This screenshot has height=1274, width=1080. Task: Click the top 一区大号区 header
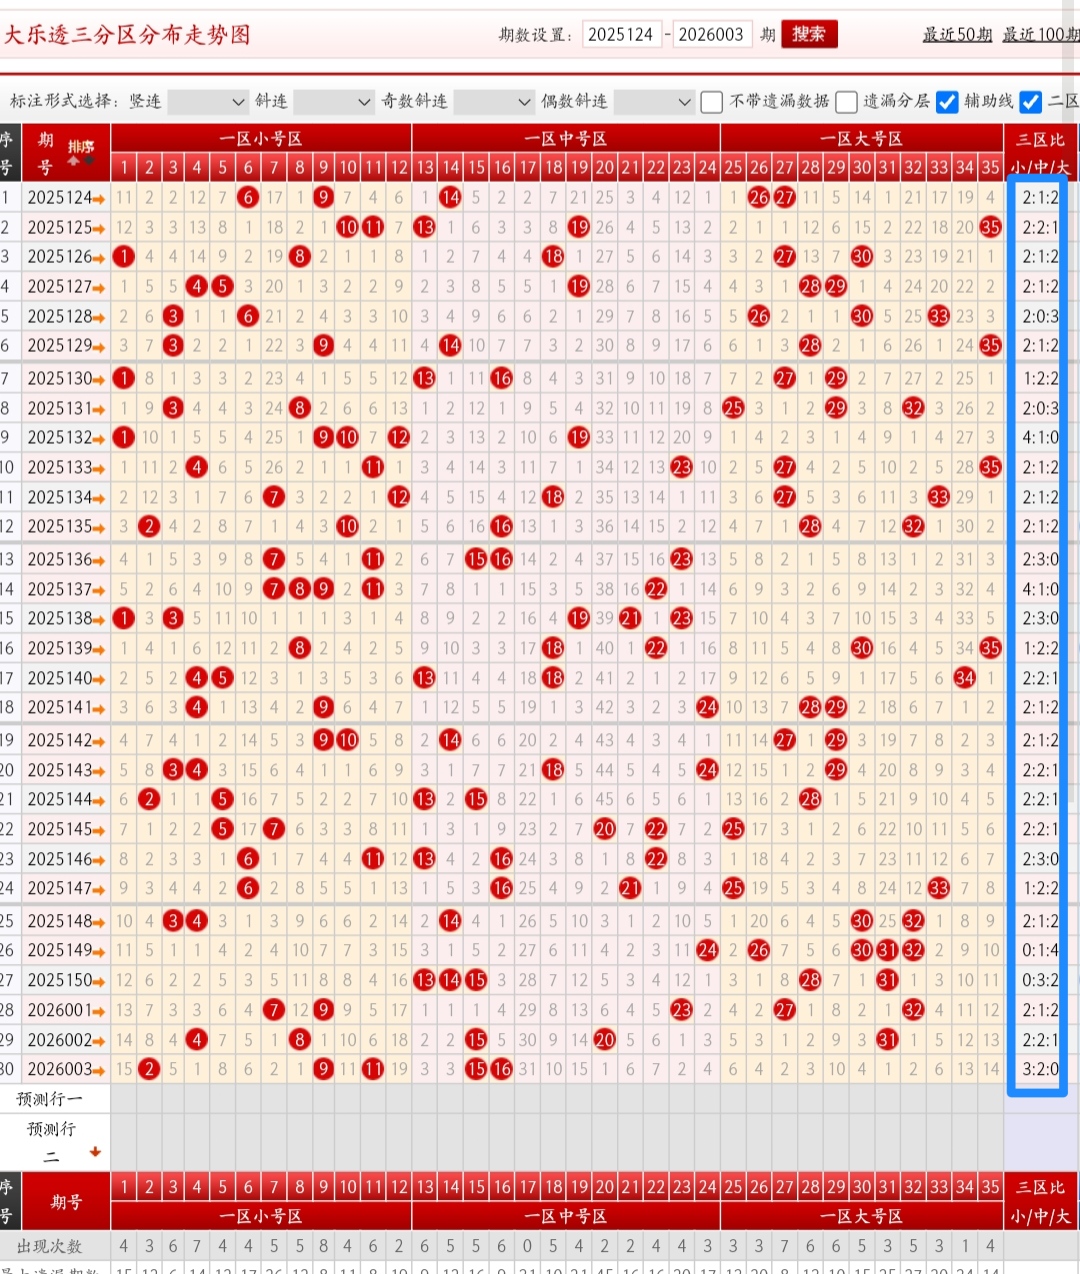(862, 139)
